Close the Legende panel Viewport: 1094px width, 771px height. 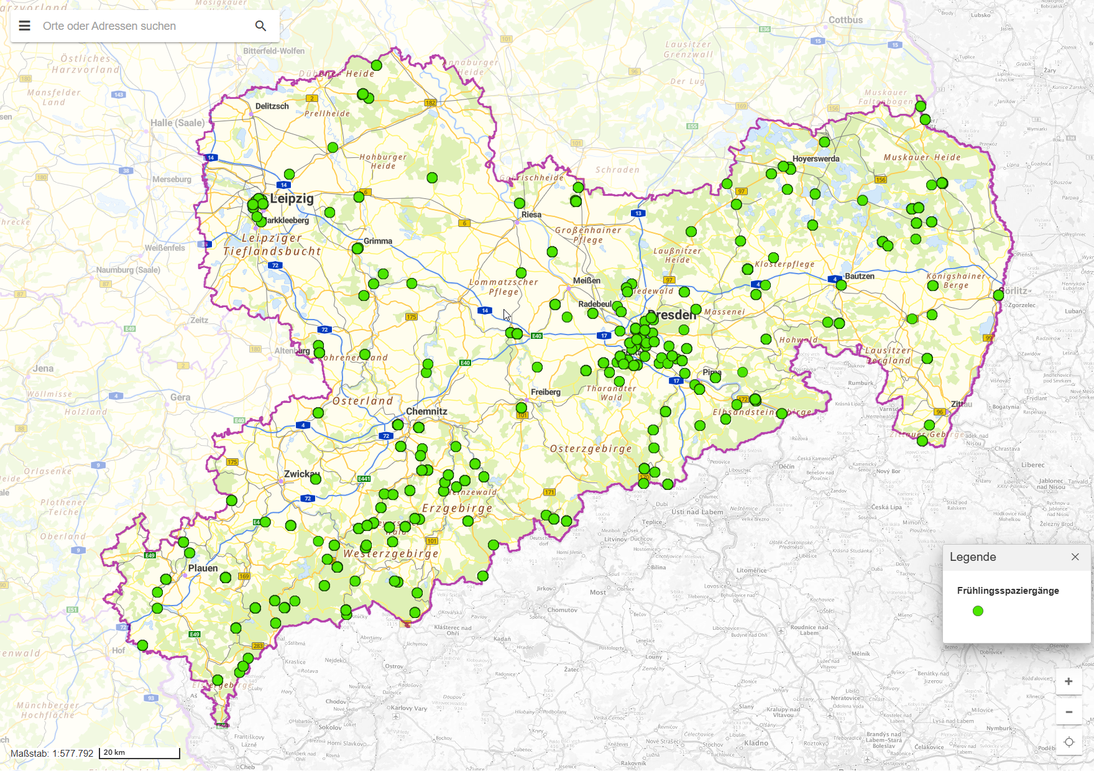(x=1075, y=557)
